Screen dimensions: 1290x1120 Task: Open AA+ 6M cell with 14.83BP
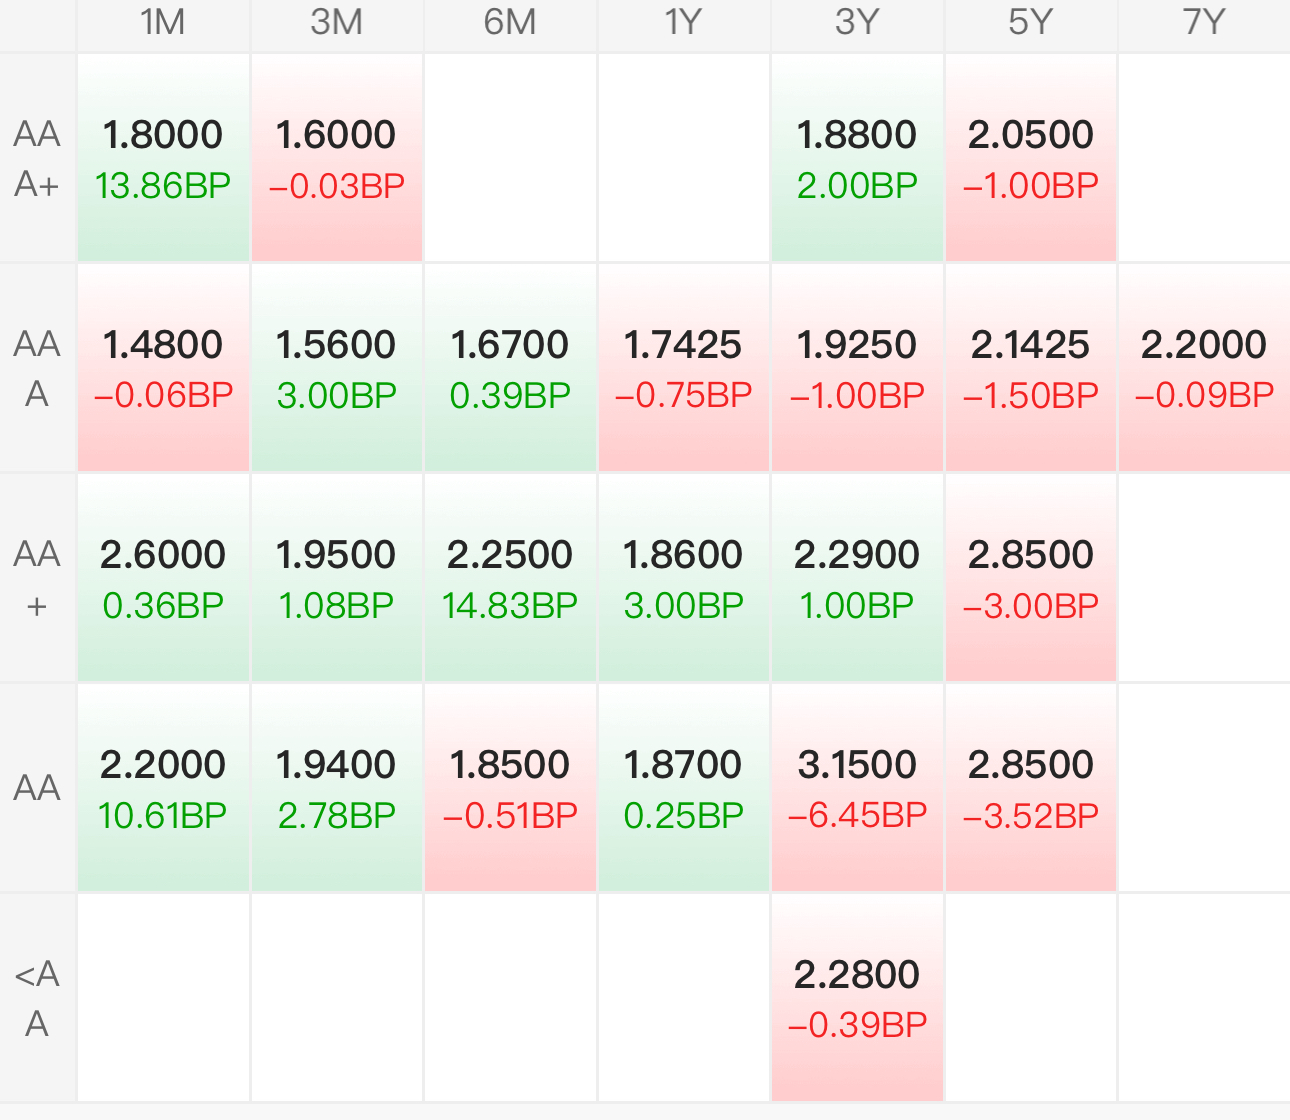(x=510, y=578)
